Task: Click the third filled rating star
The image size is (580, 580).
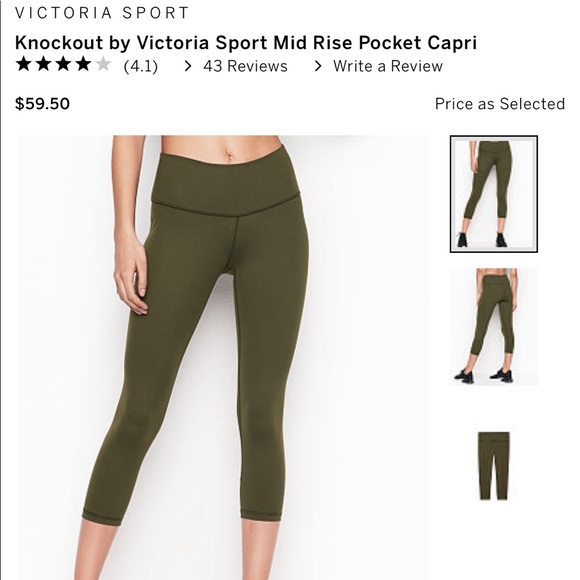Action: 63,64
